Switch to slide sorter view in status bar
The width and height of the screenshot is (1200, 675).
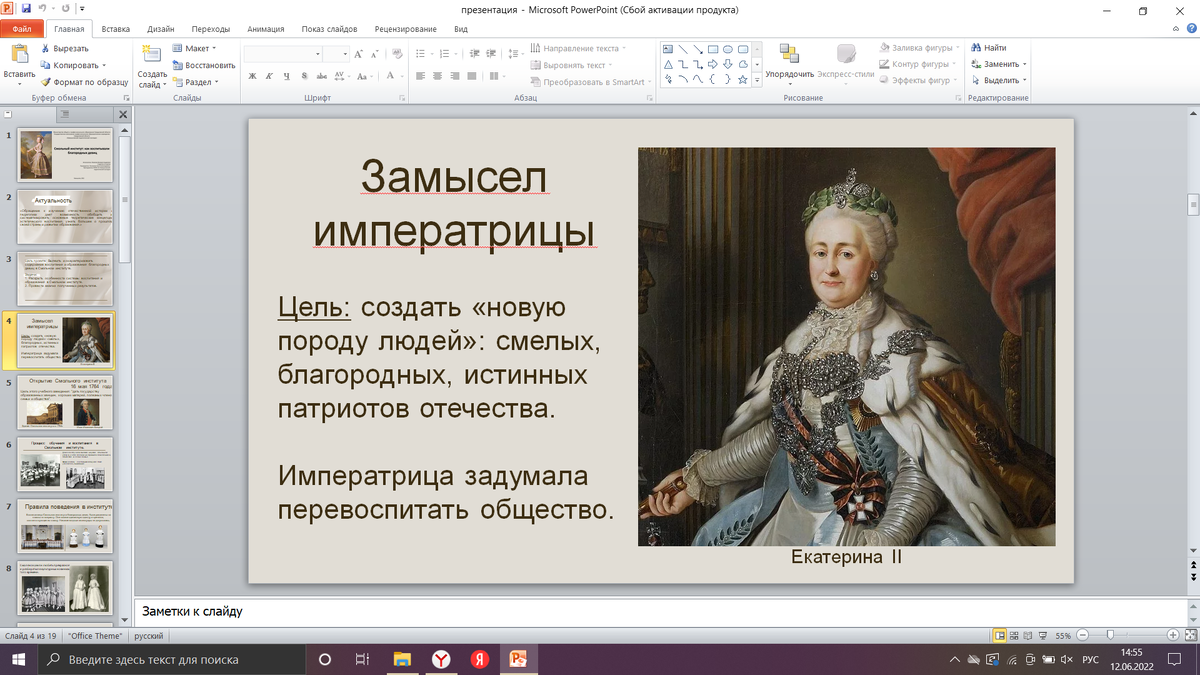point(1014,636)
